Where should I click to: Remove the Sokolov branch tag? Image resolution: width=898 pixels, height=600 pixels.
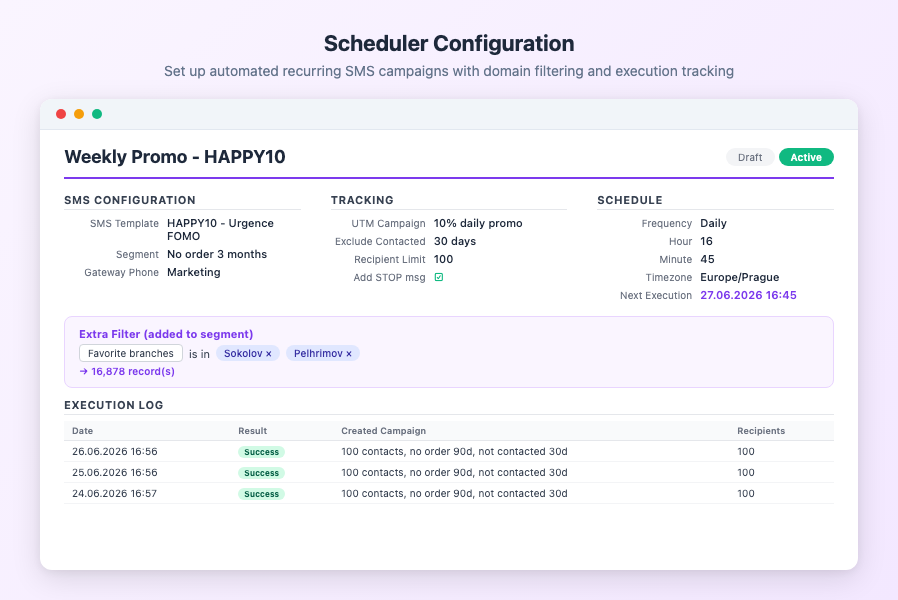point(269,354)
